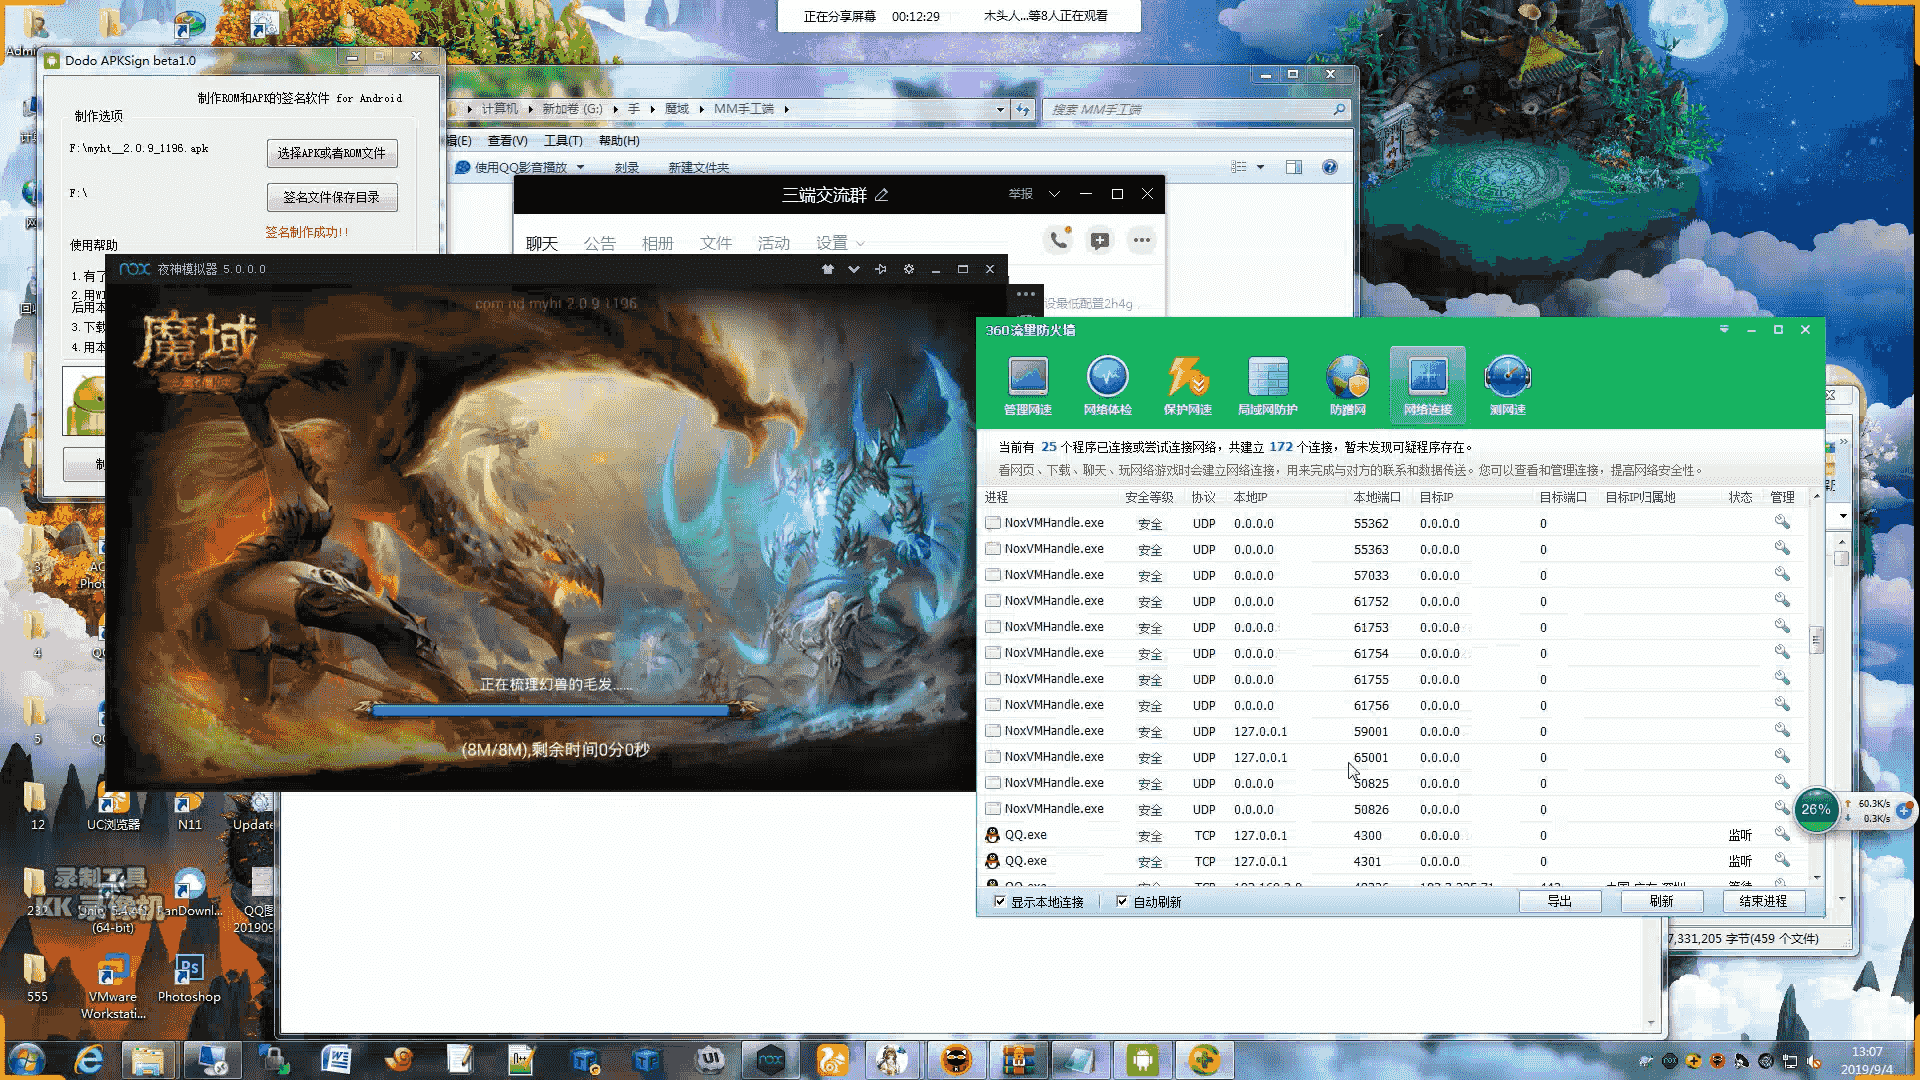Viewport: 1920px width, 1080px height.
Task: Click 签名文件保存目录 button
Action: click(332, 197)
